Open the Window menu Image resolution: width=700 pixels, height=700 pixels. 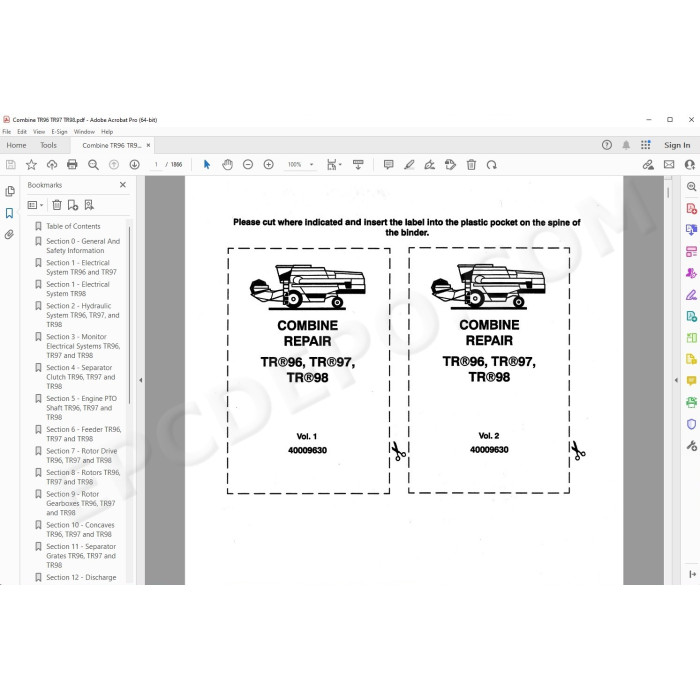click(x=84, y=132)
